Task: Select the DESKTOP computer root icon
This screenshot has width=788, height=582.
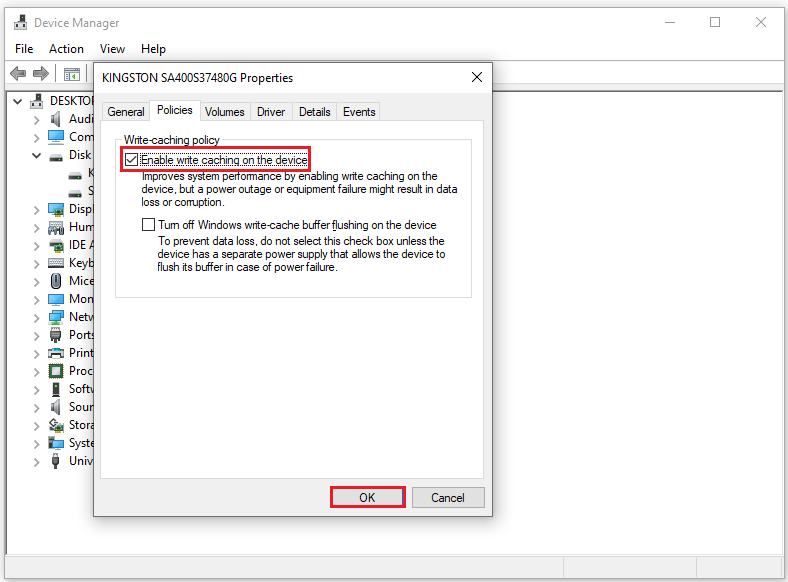Action: [37, 101]
